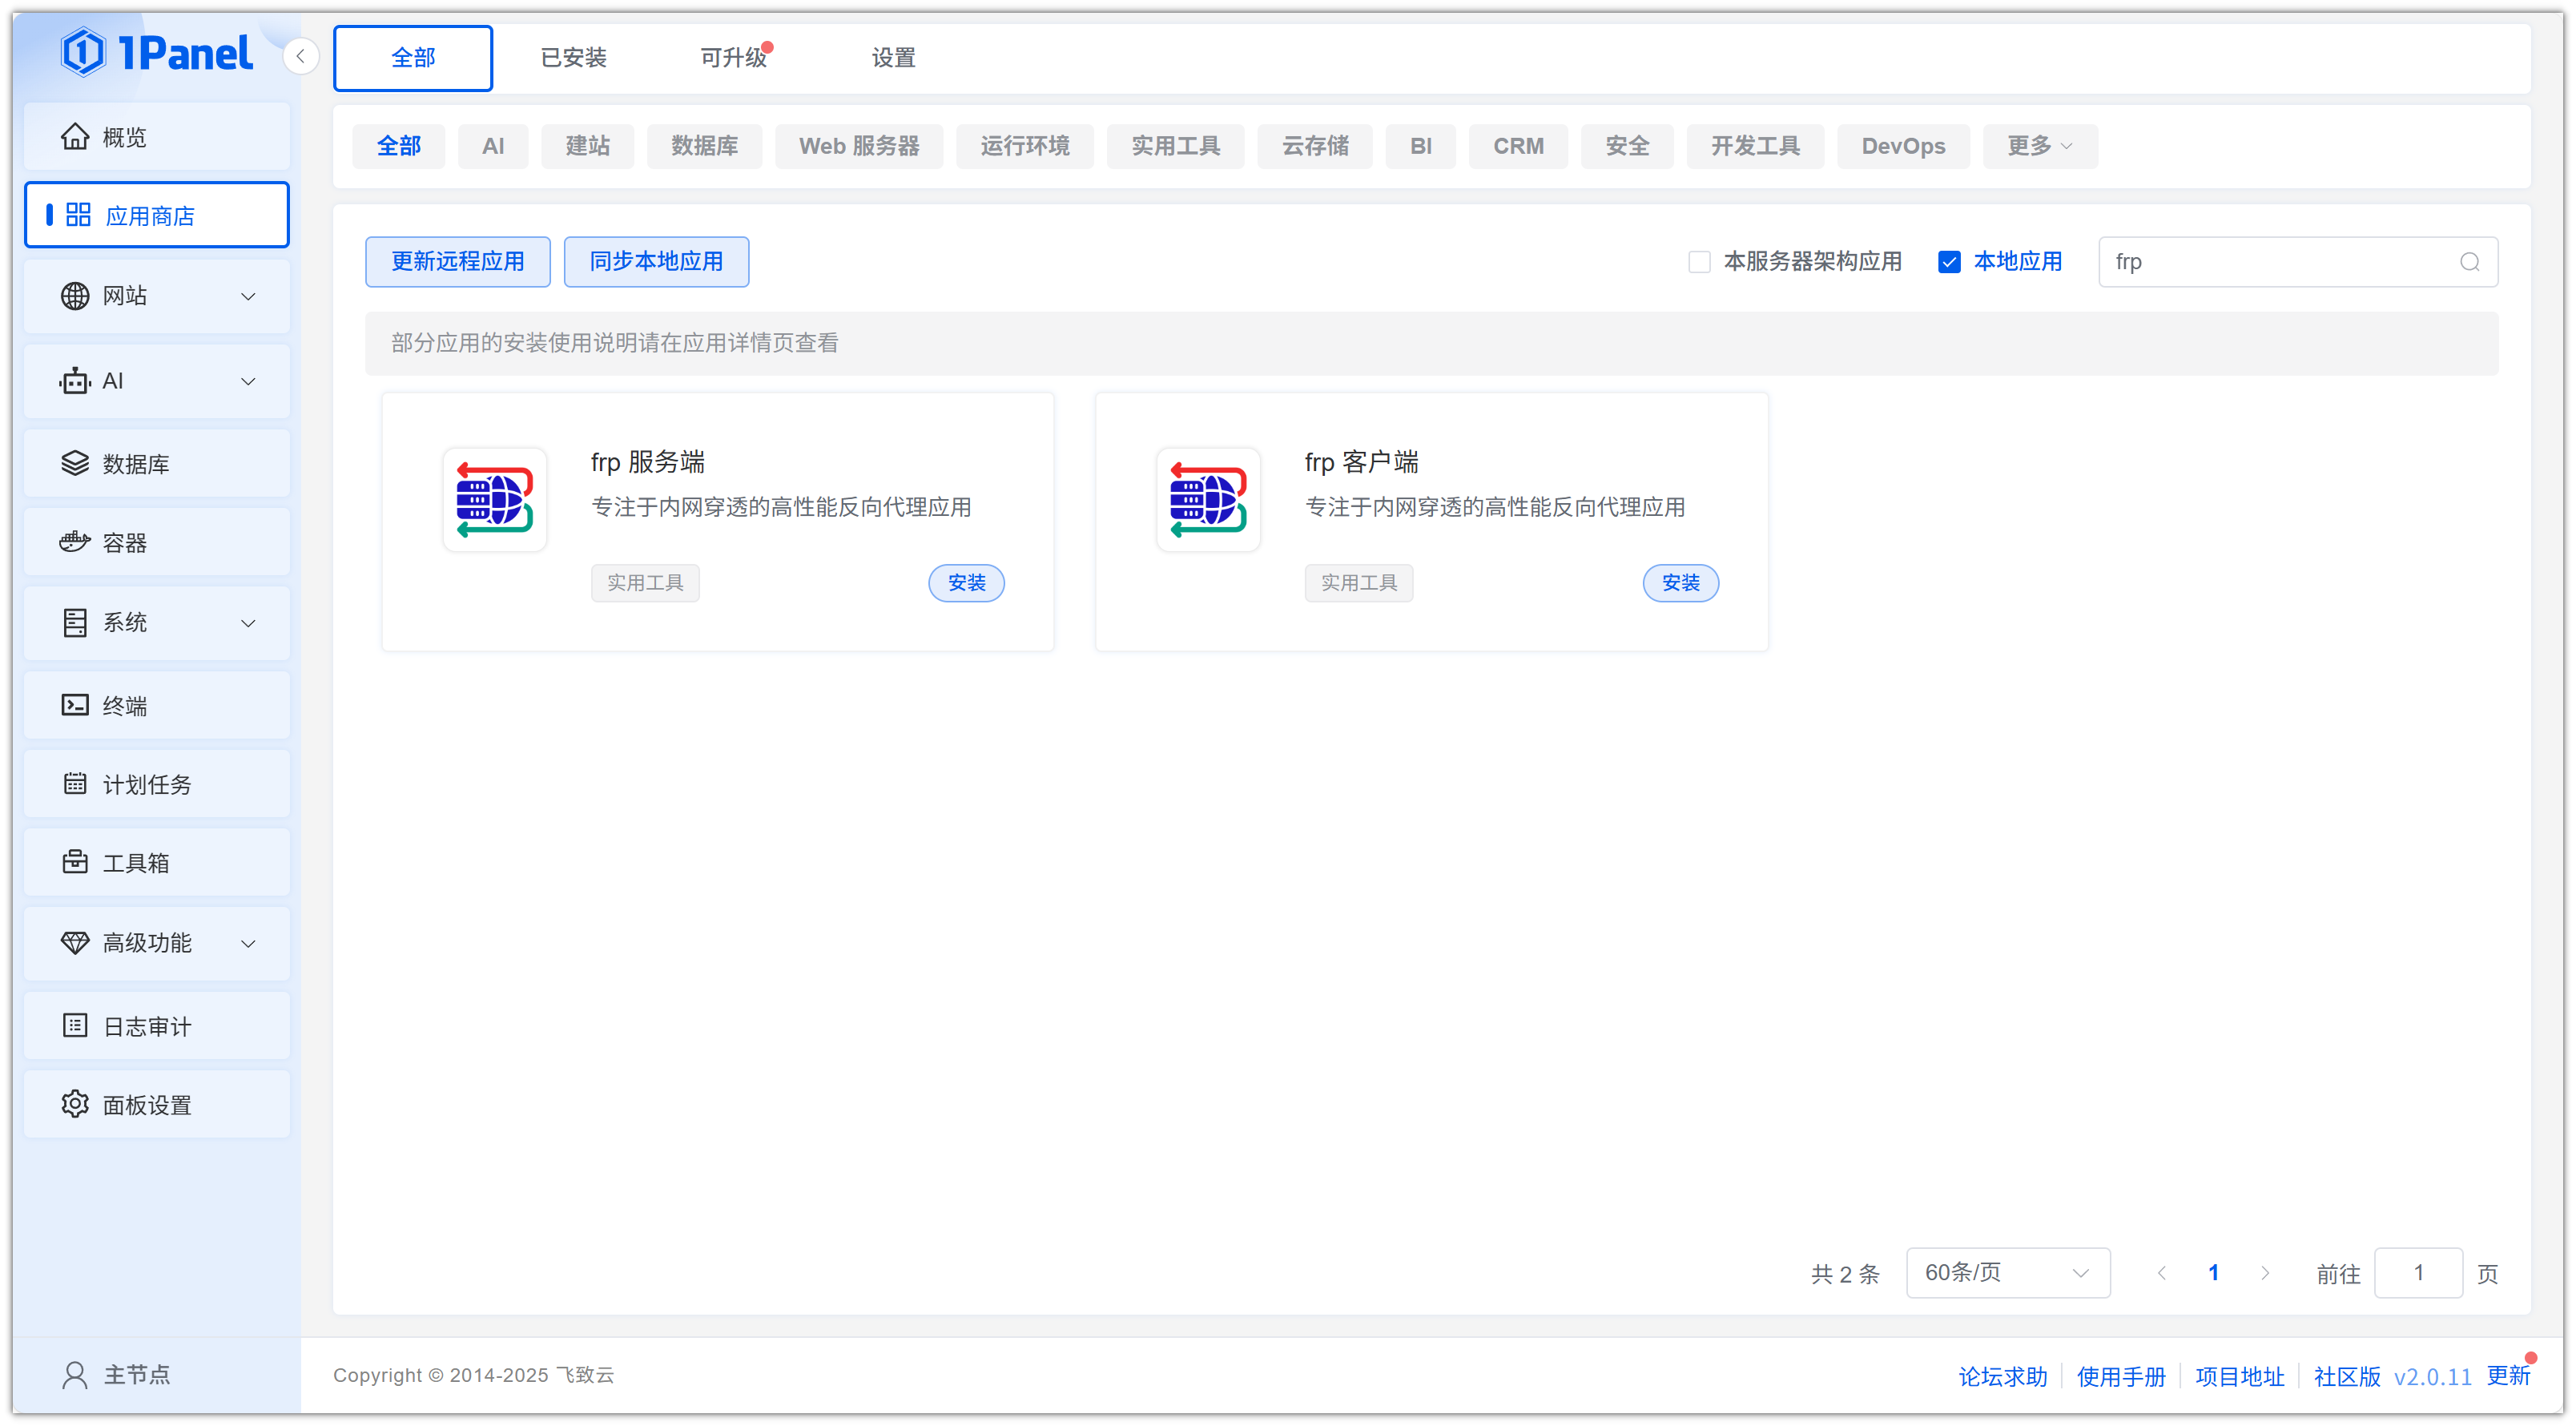Open the 容器 container icon in sidebar
Viewport: 2576px width, 1426px height.
[x=75, y=542]
